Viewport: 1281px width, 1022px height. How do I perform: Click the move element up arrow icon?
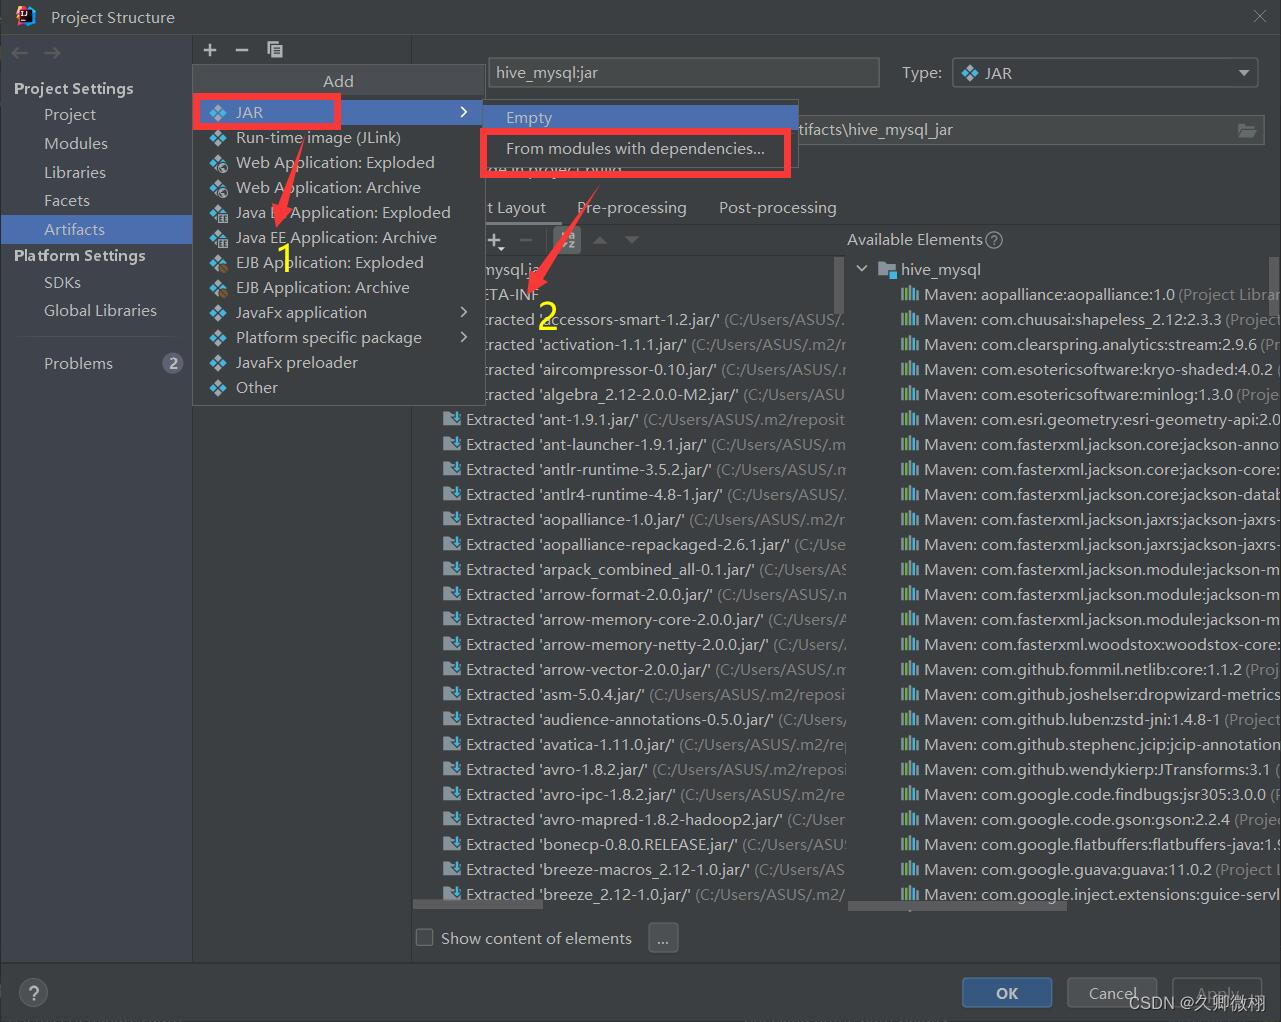[602, 240]
